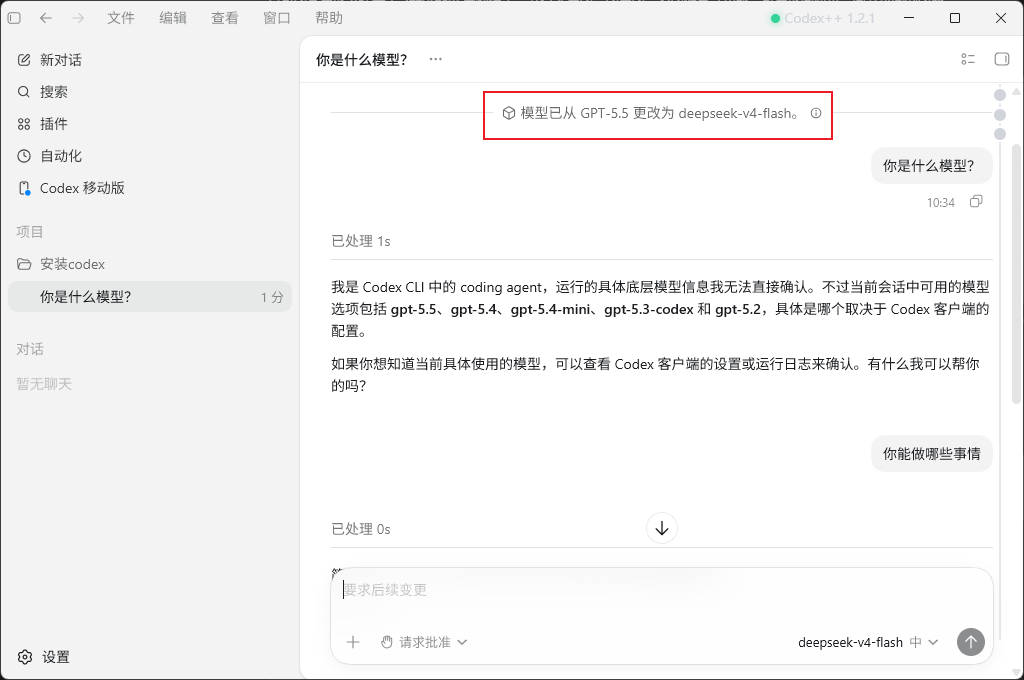This screenshot has height=680, width=1024.
Task: Click the third scroll marker dot
Action: [1000, 134]
